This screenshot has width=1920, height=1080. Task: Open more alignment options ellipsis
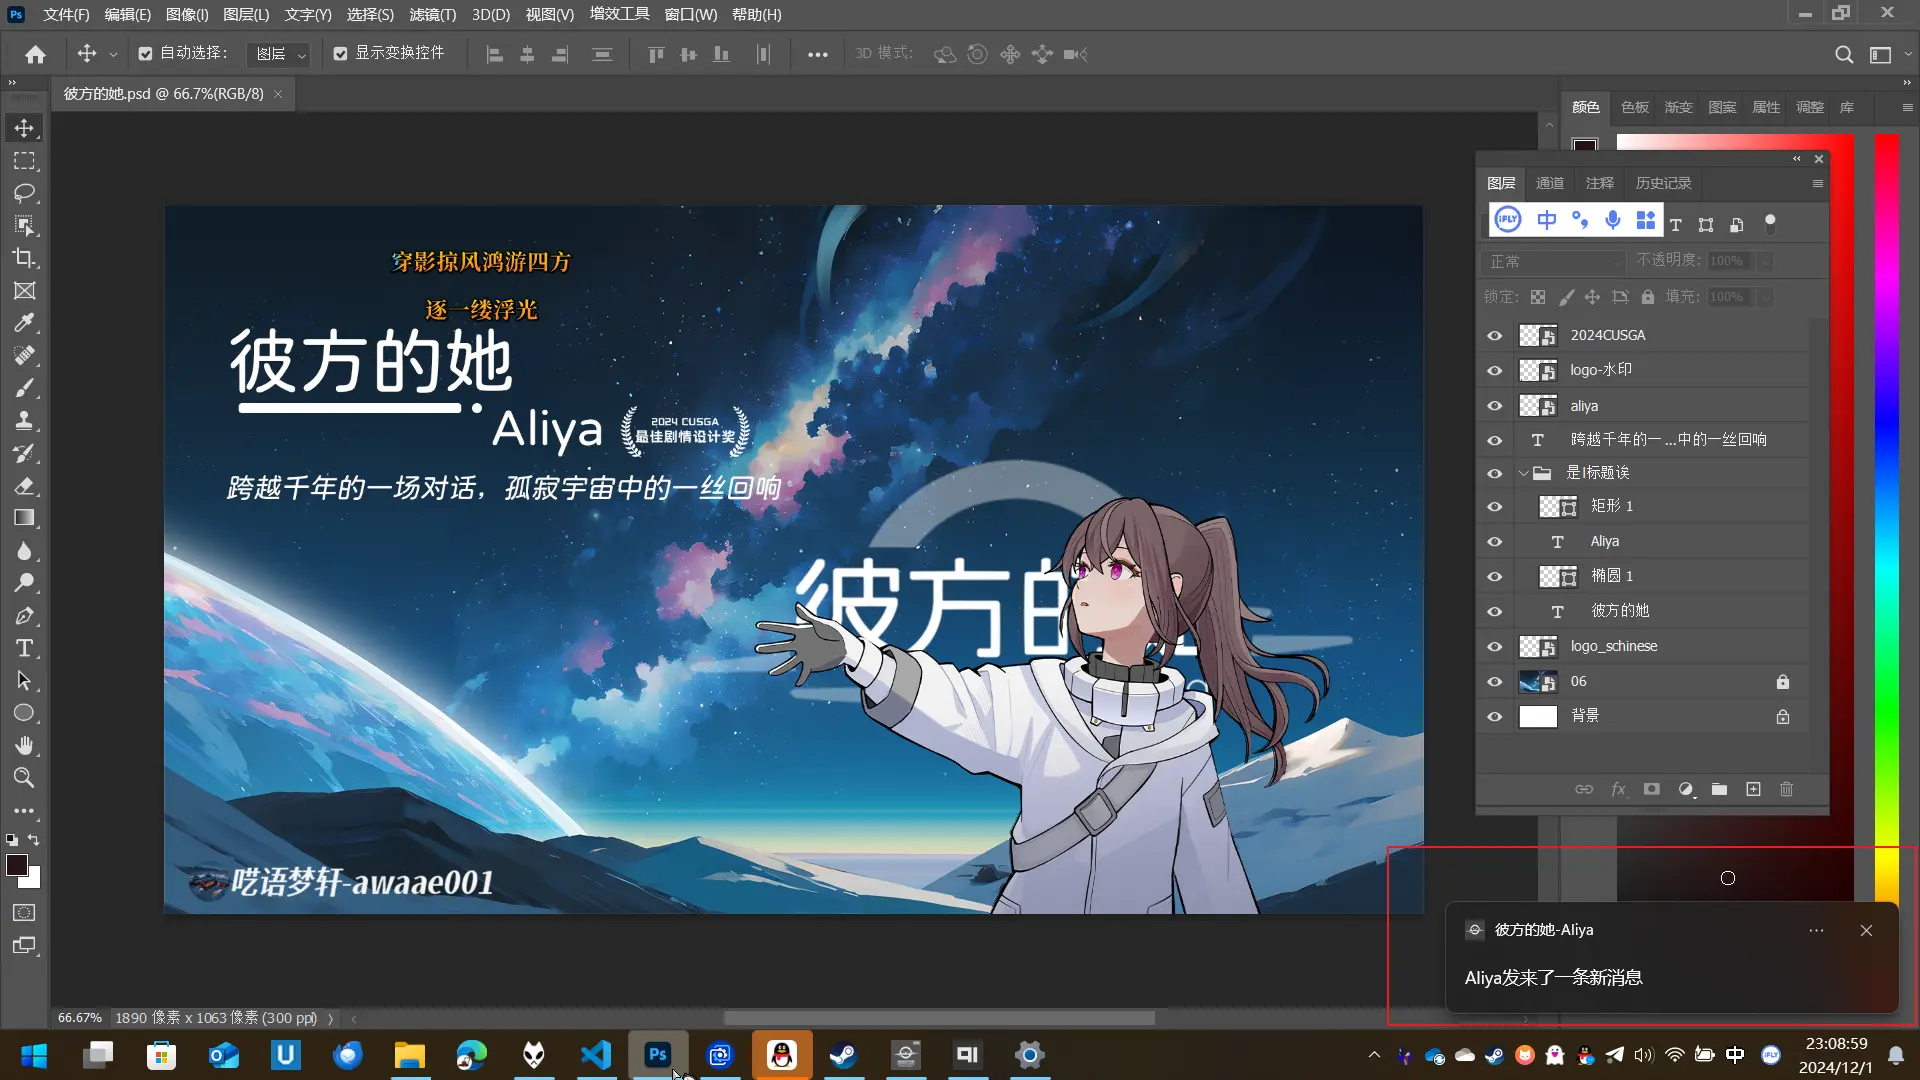817,55
